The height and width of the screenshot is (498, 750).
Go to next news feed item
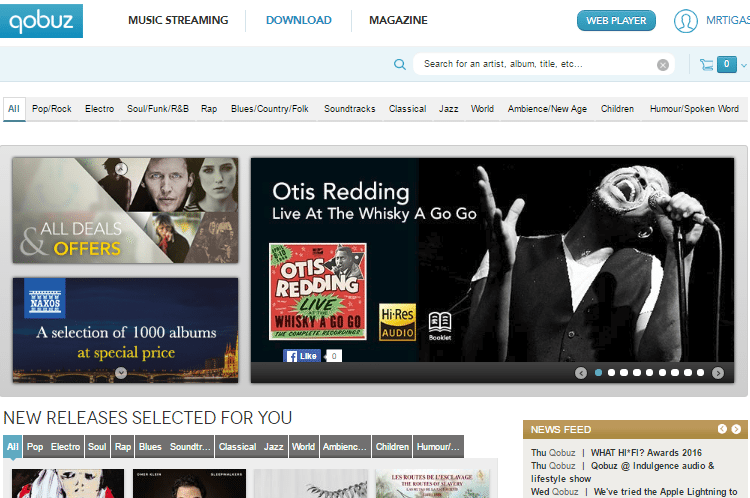[x=737, y=429]
